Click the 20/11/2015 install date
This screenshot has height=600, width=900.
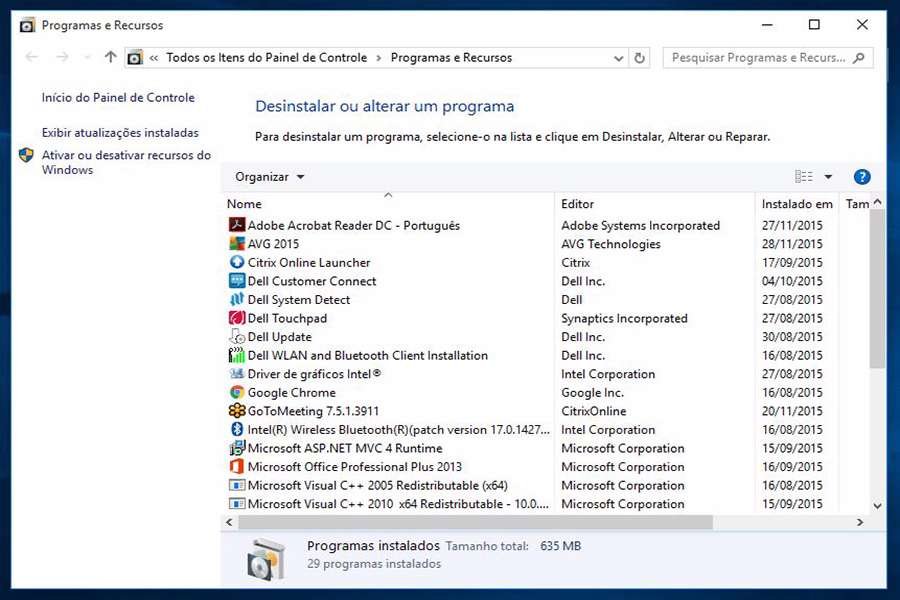(792, 411)
